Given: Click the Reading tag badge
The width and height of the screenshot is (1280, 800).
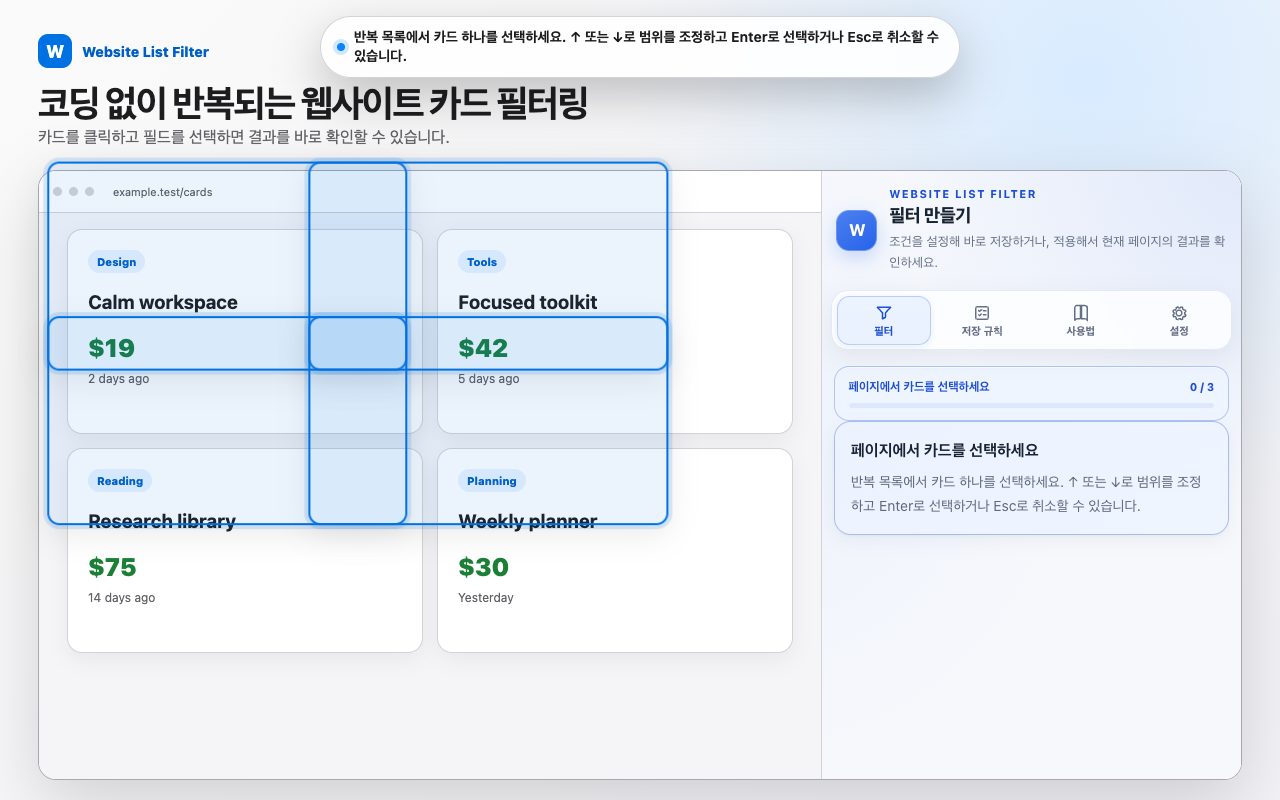Looking at the screenshot, I should point(120,481).
